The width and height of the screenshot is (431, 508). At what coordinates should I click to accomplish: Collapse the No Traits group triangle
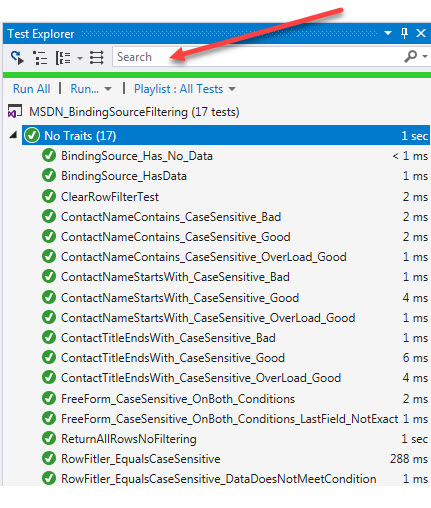tap(13, 135)
